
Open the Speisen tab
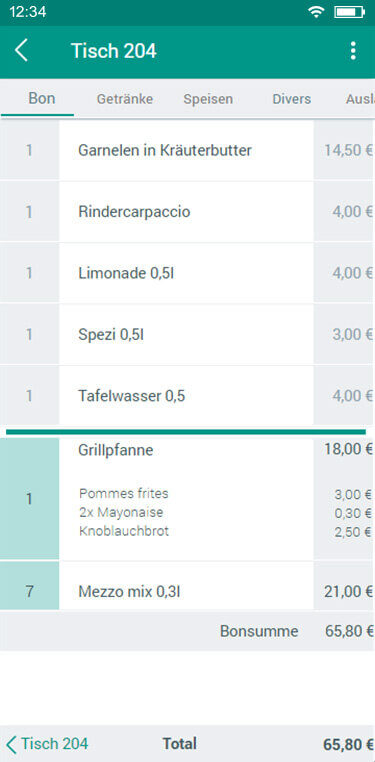208,99
